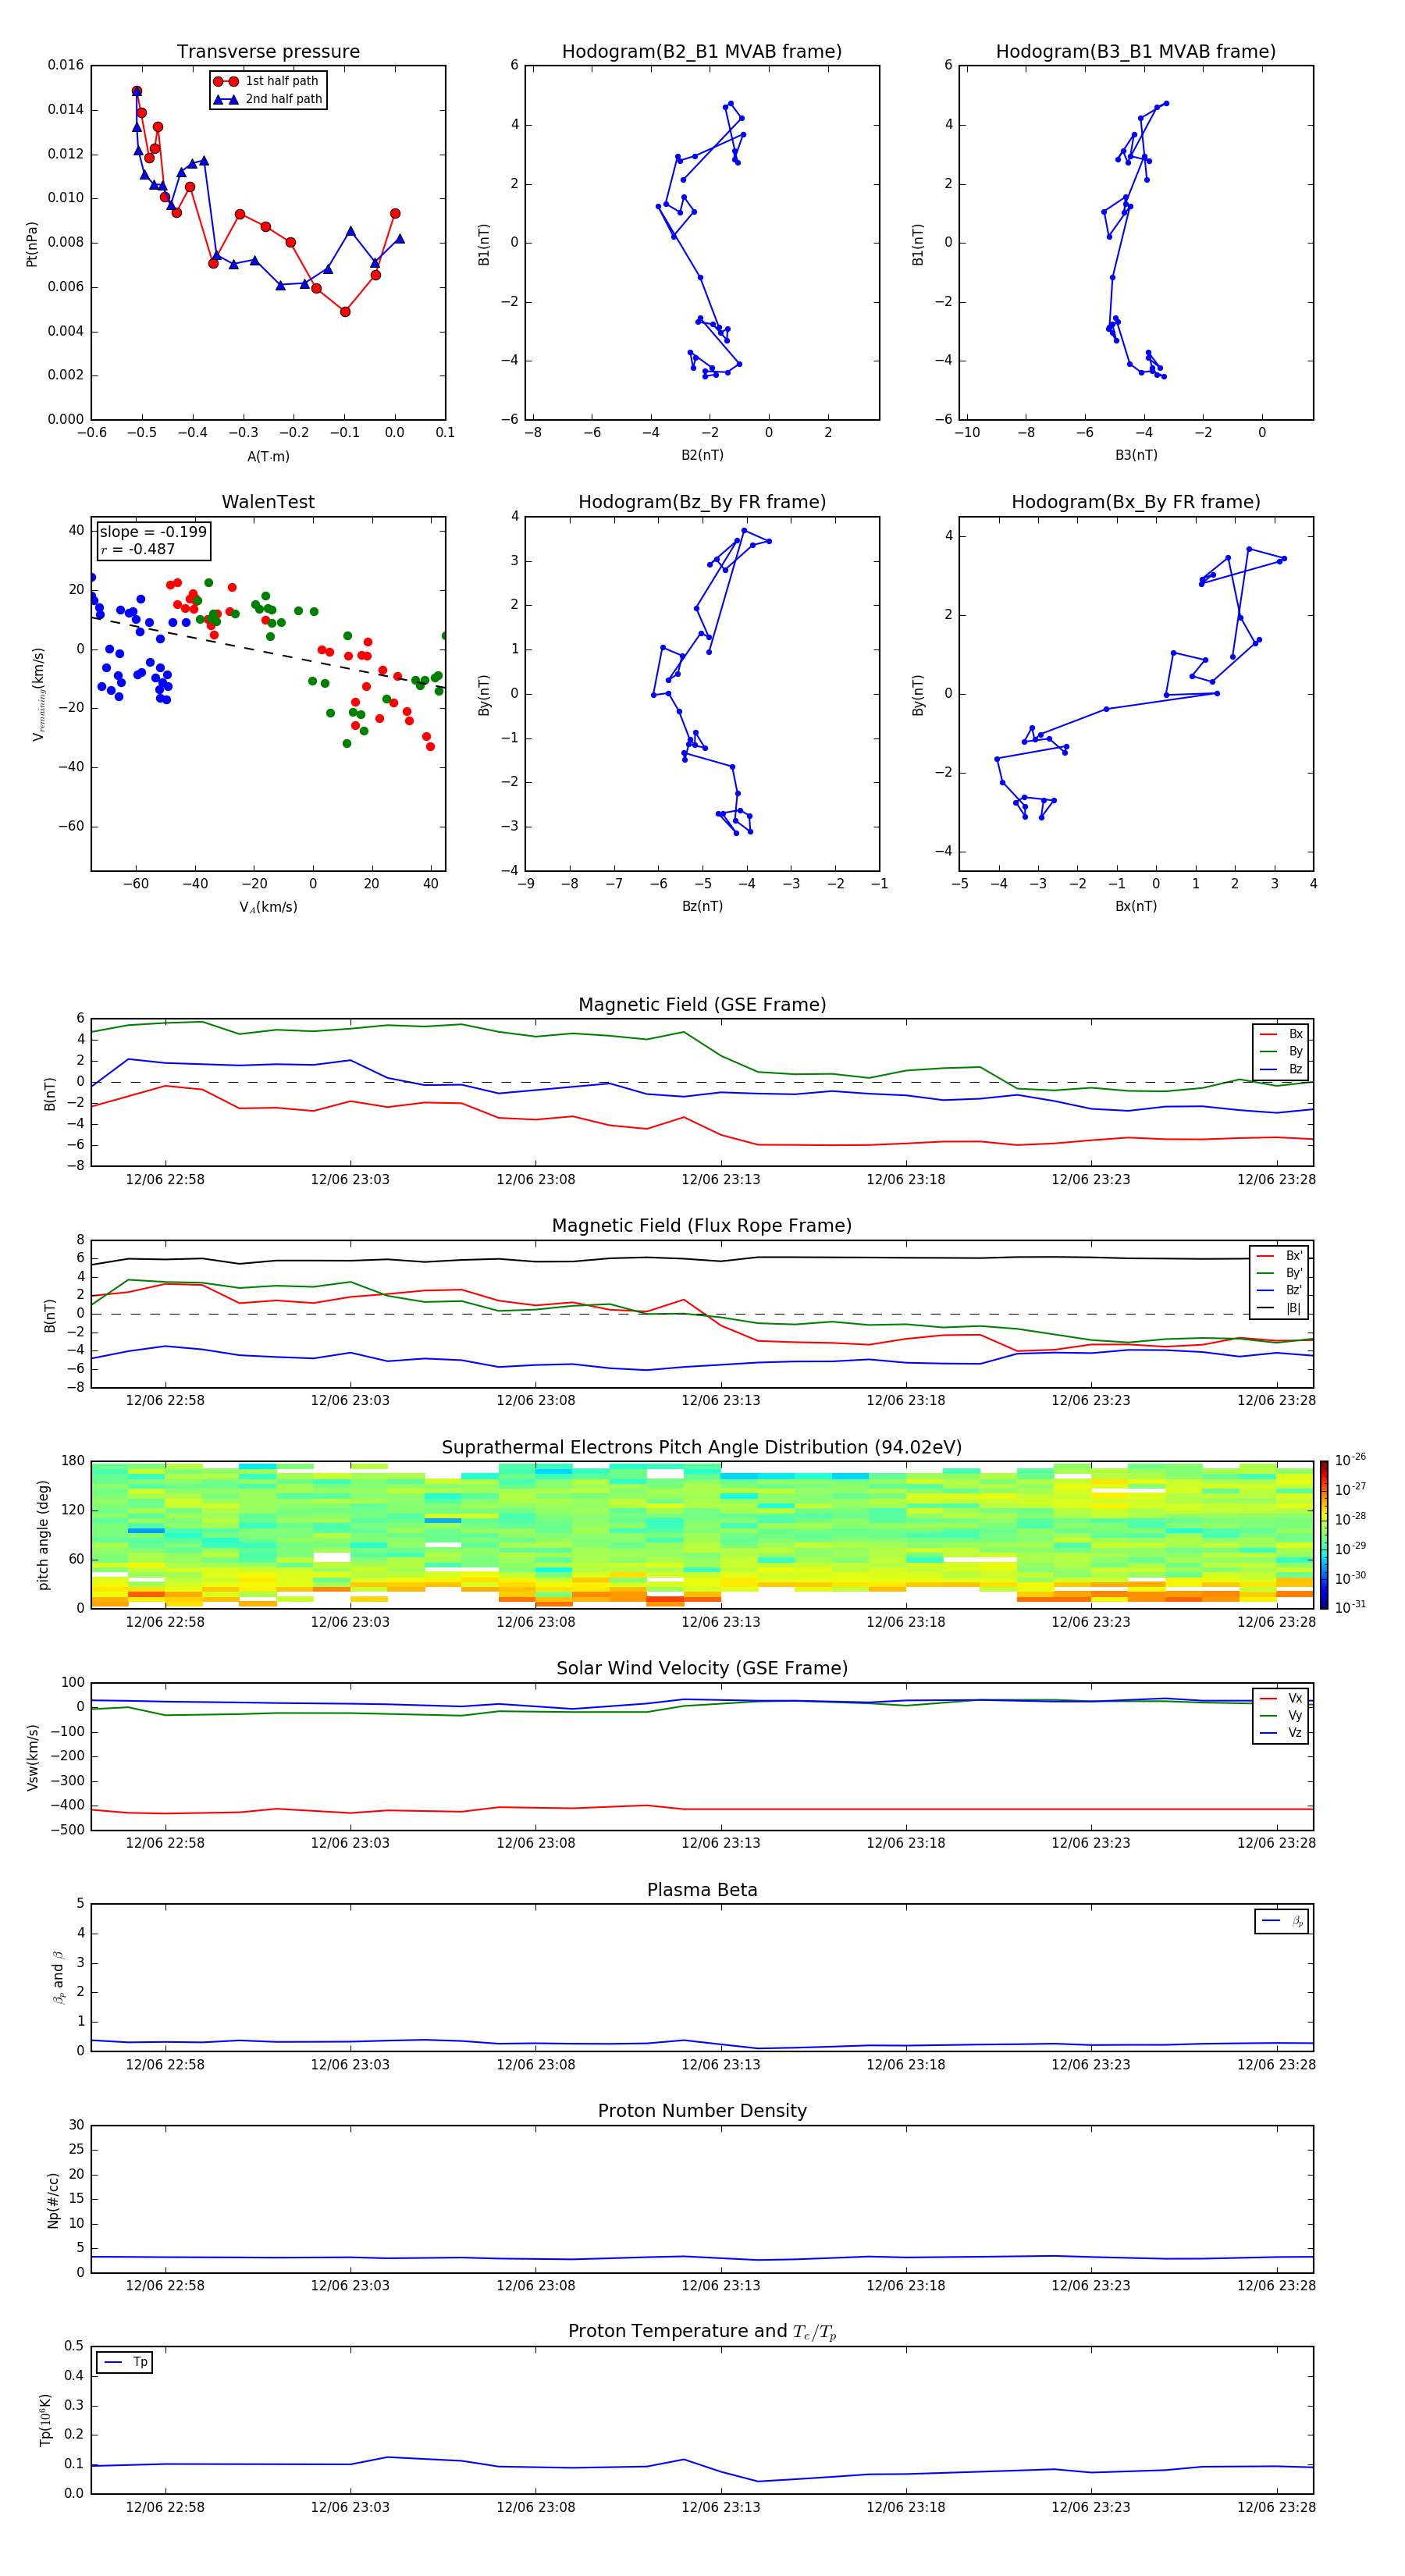Select the "1st half path" legend entry

pos(267,81)
